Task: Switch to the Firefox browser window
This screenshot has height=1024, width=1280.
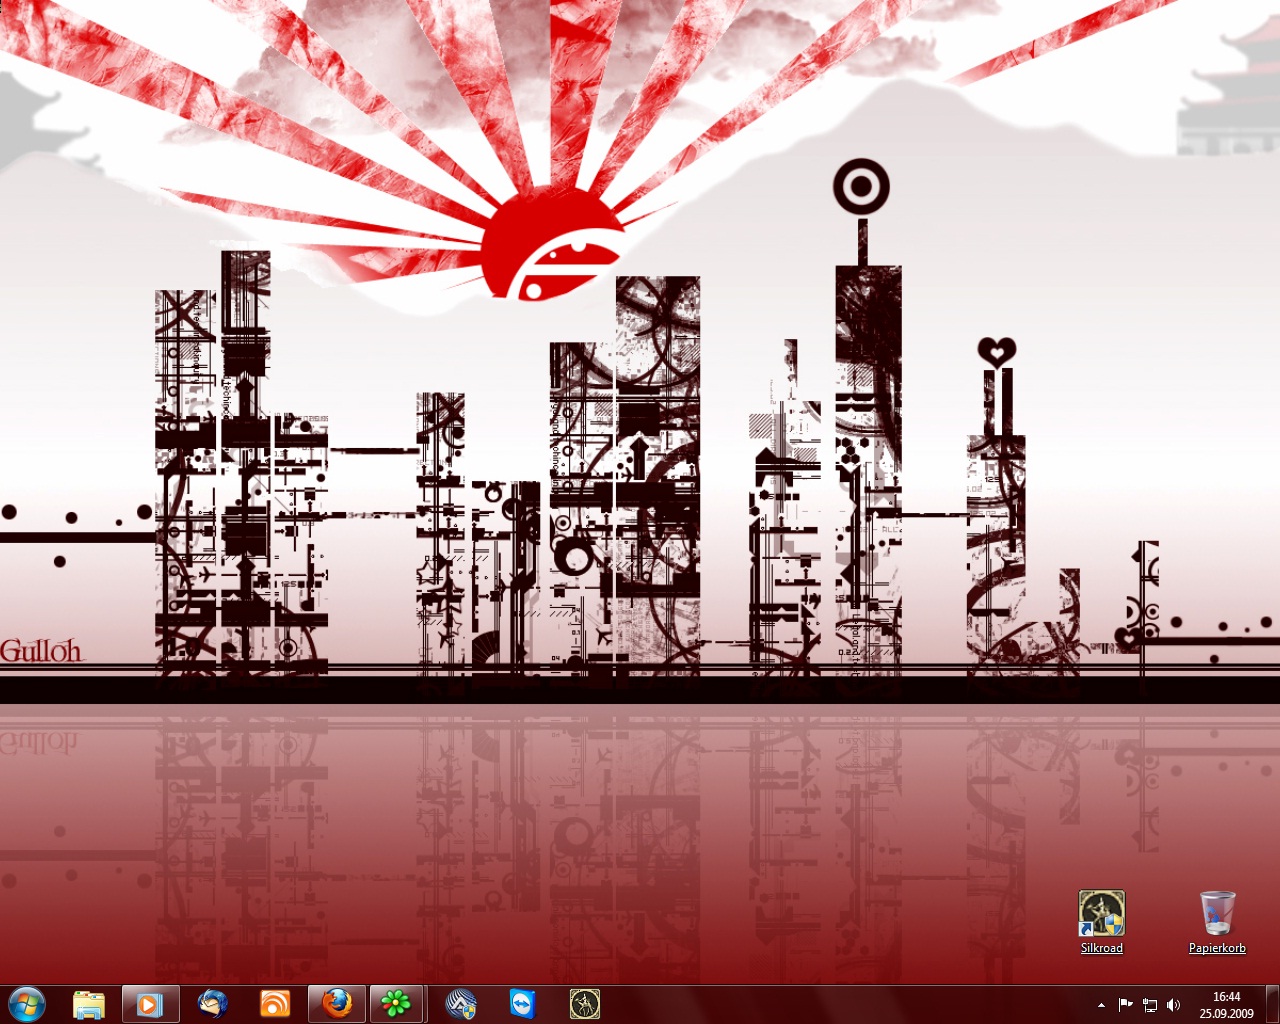Action: 337,1004
